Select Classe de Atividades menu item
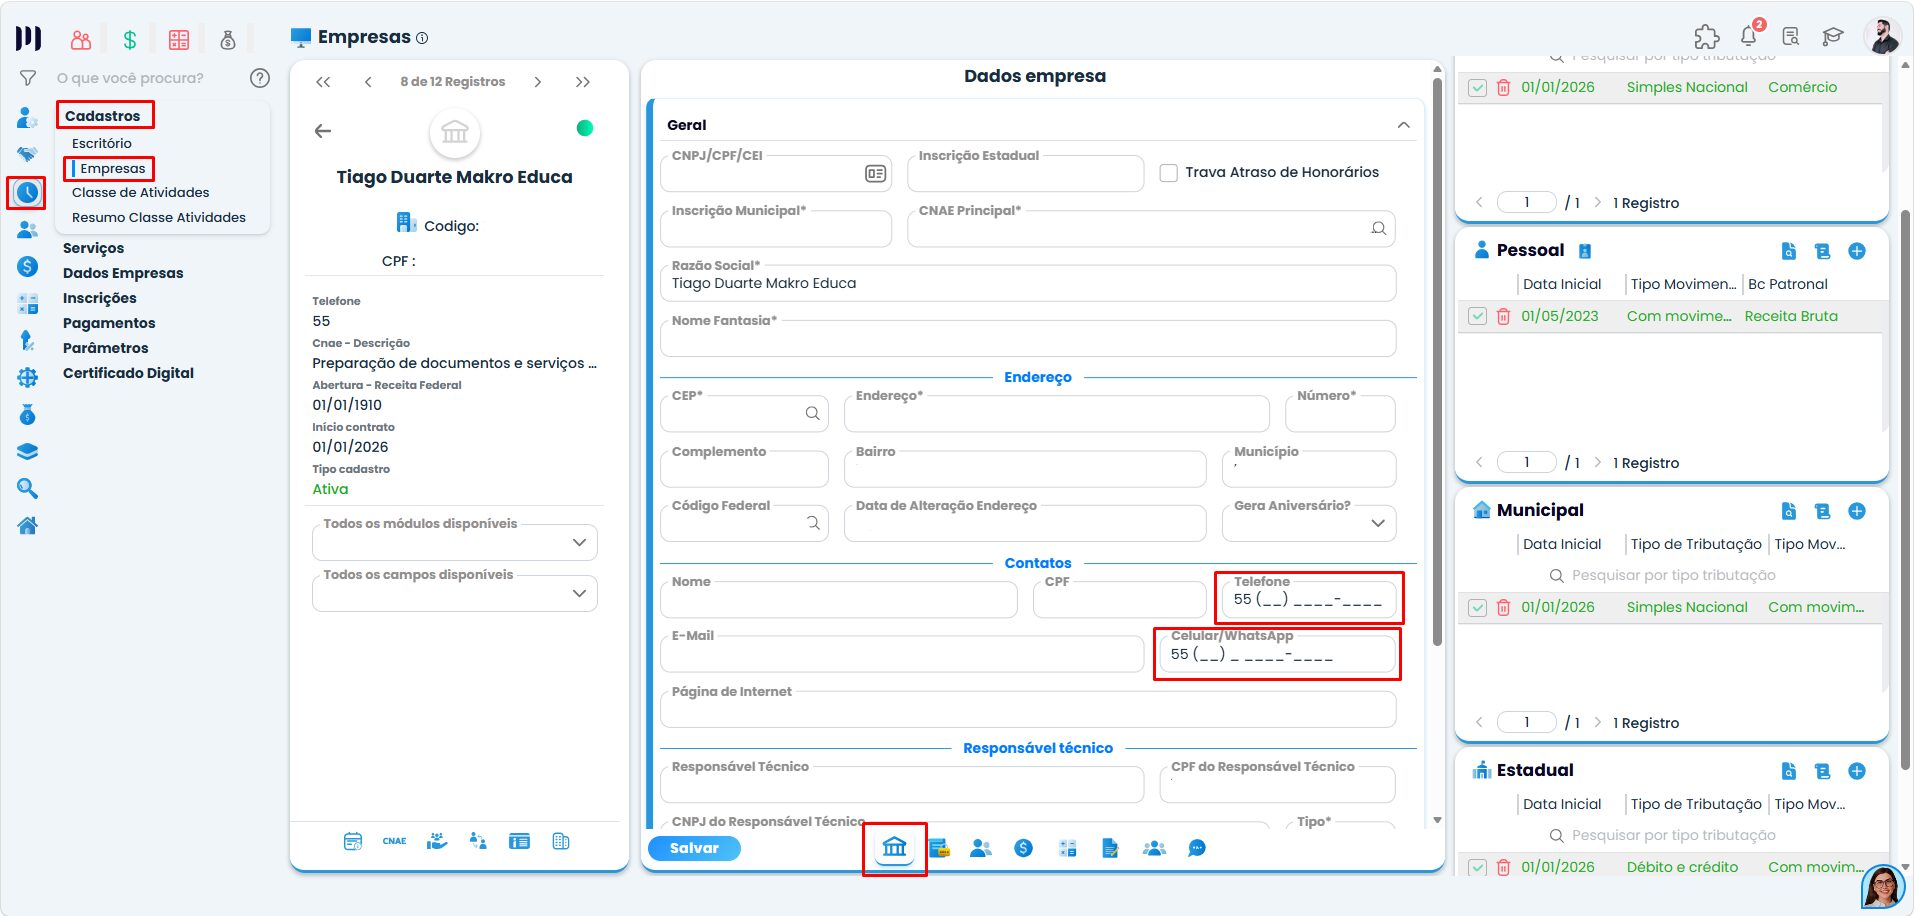Image resolution: width=1916 pixels, height=916 pixels. 141,192
